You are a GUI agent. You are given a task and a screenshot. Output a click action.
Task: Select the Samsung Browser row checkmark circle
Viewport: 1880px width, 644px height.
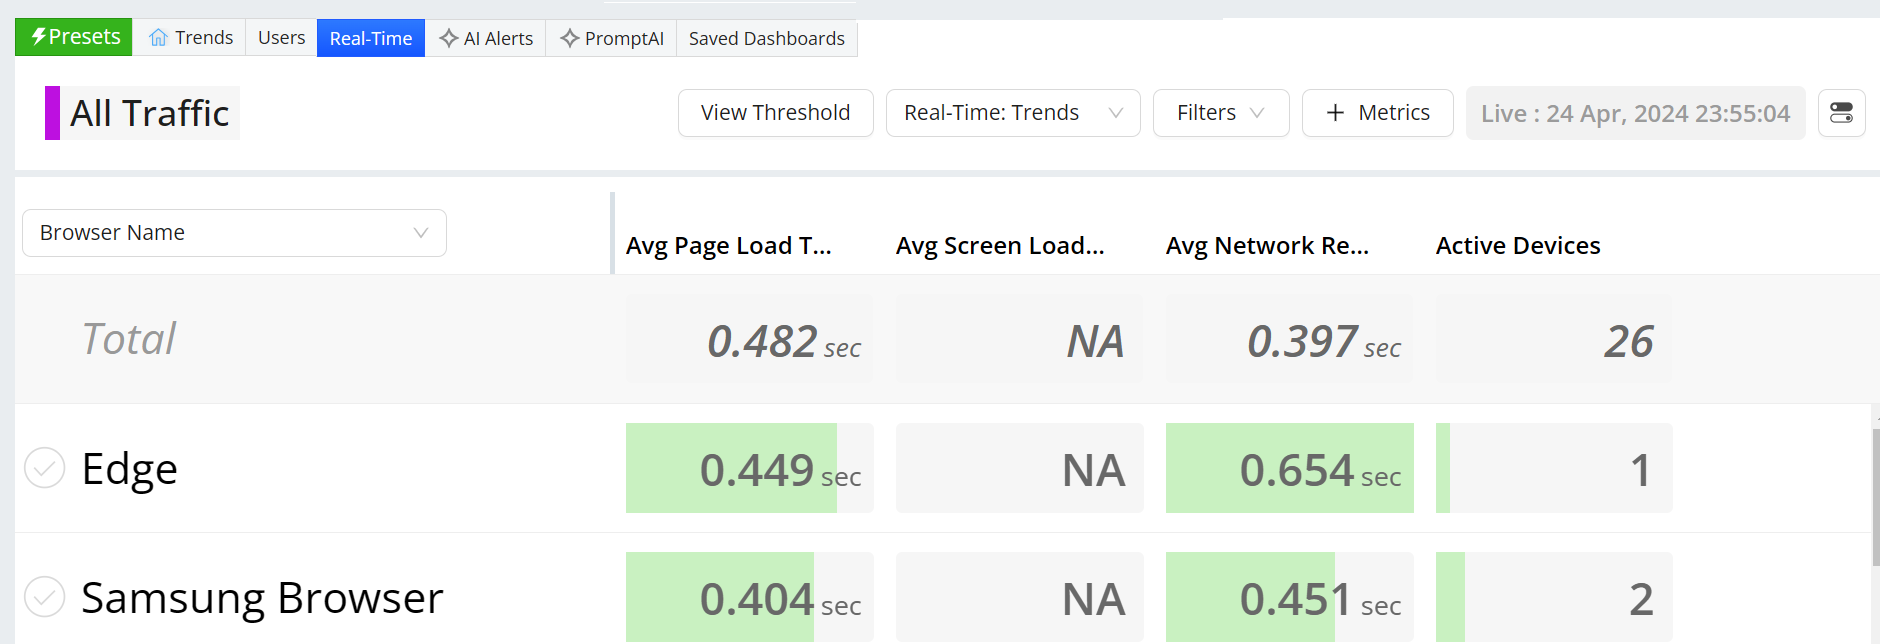(x=45, y=597)
